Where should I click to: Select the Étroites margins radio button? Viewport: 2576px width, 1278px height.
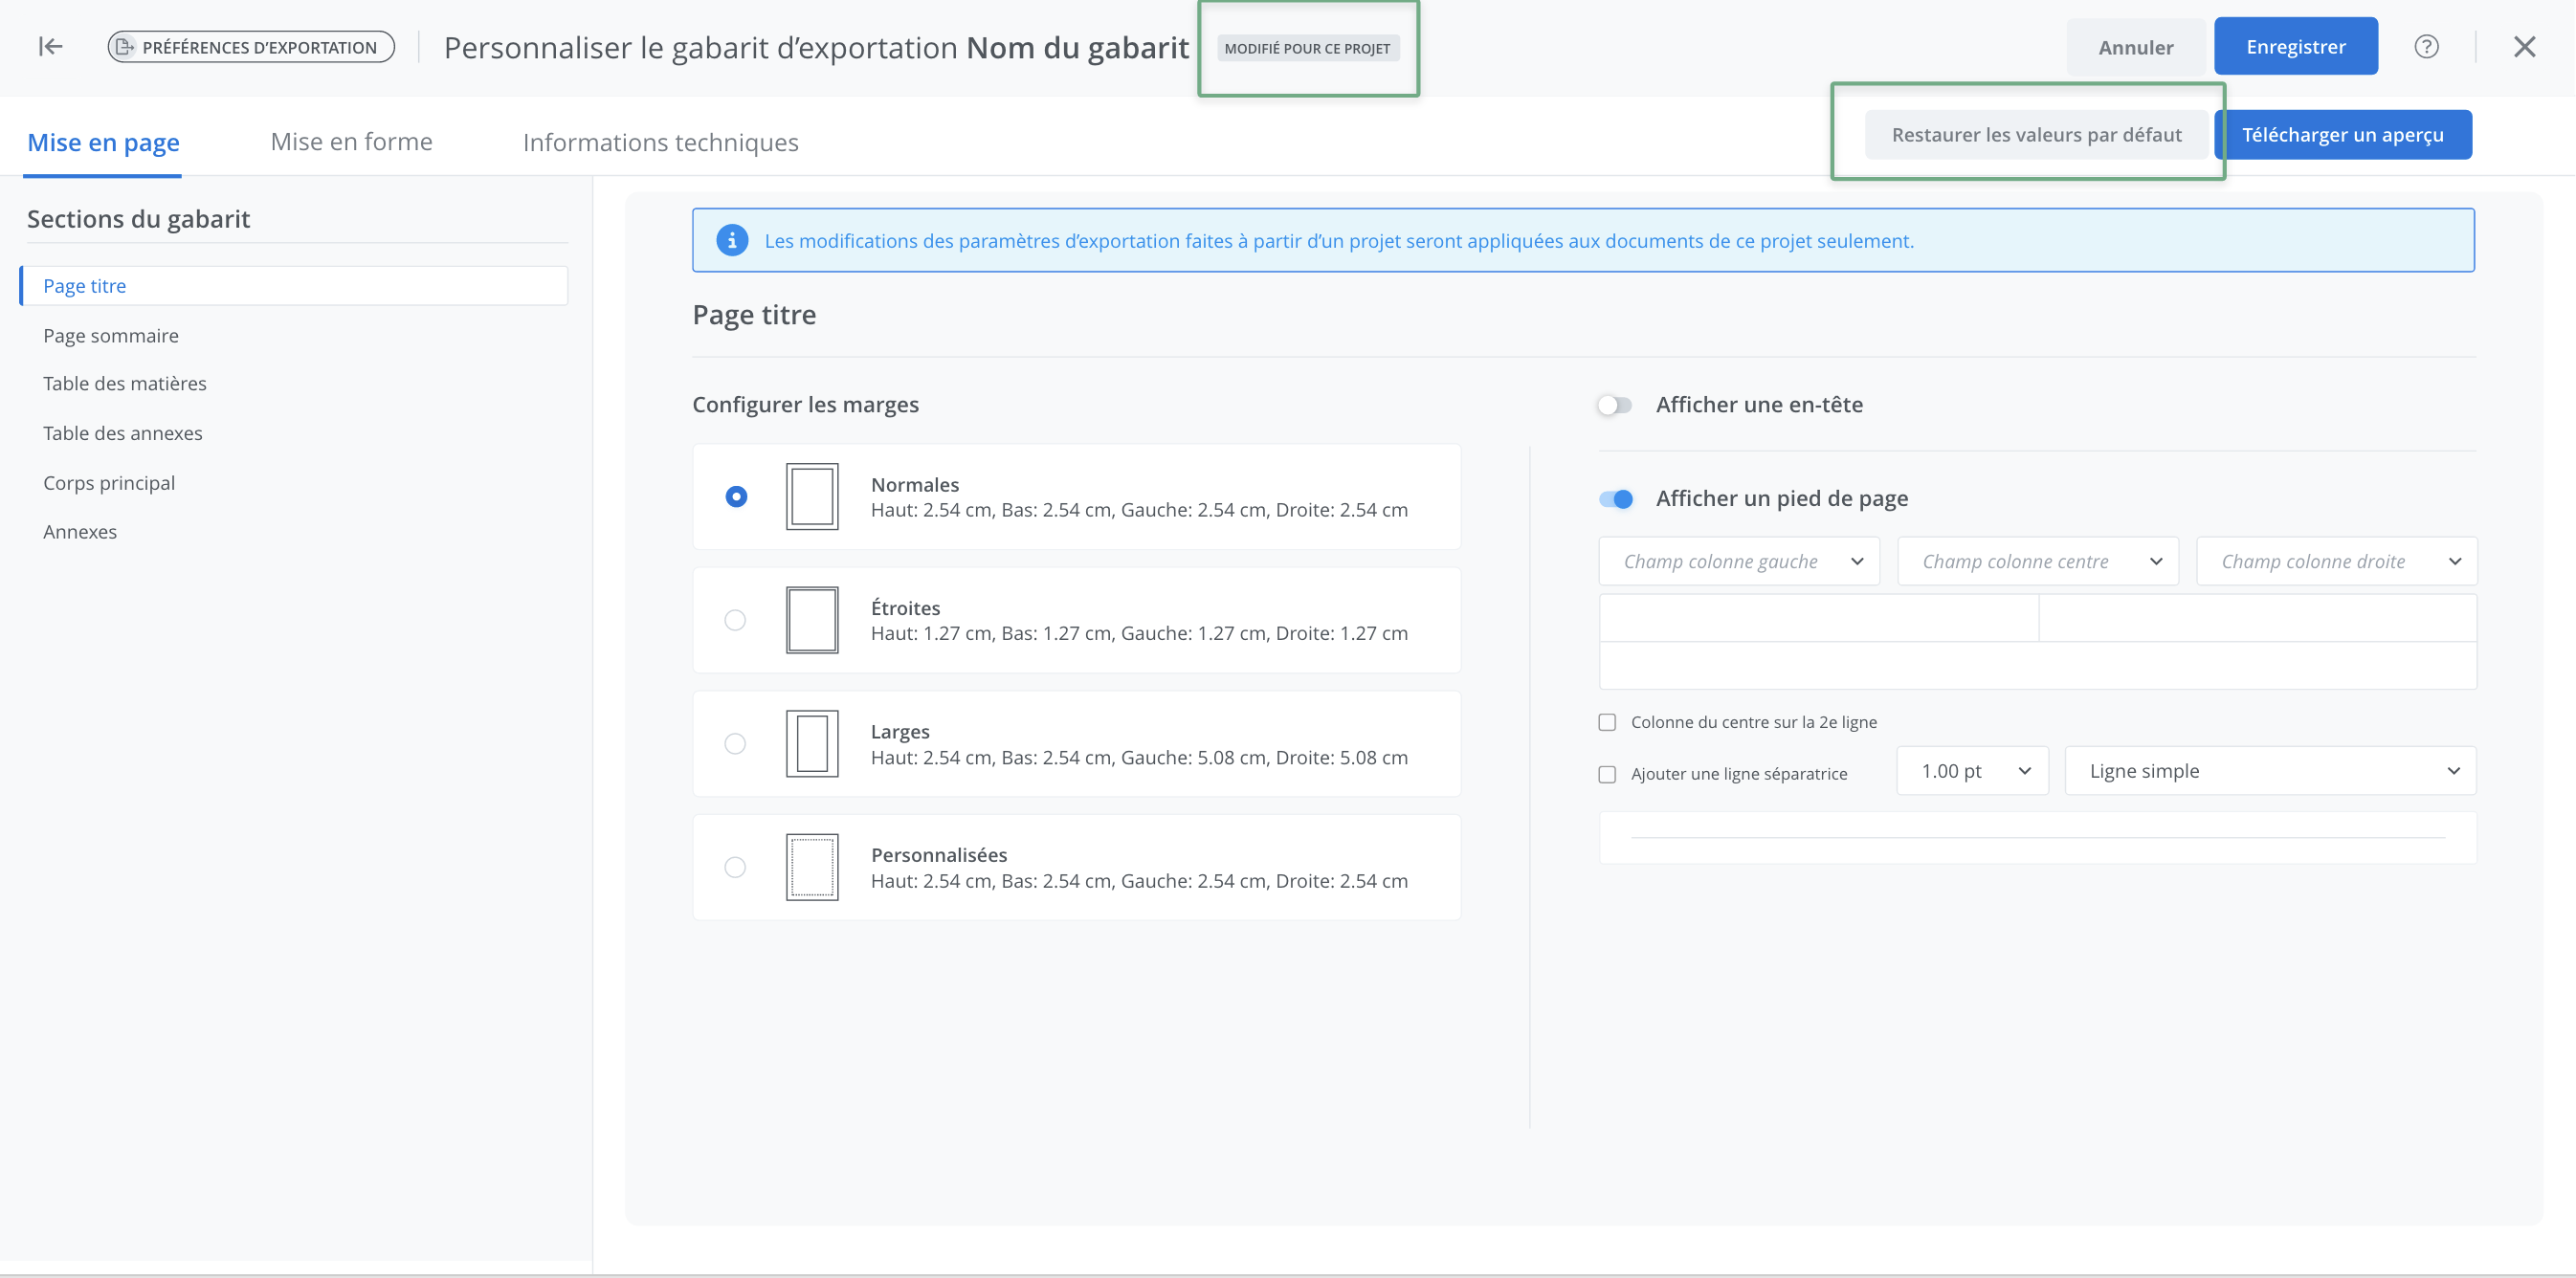click(x=735, y=620)
